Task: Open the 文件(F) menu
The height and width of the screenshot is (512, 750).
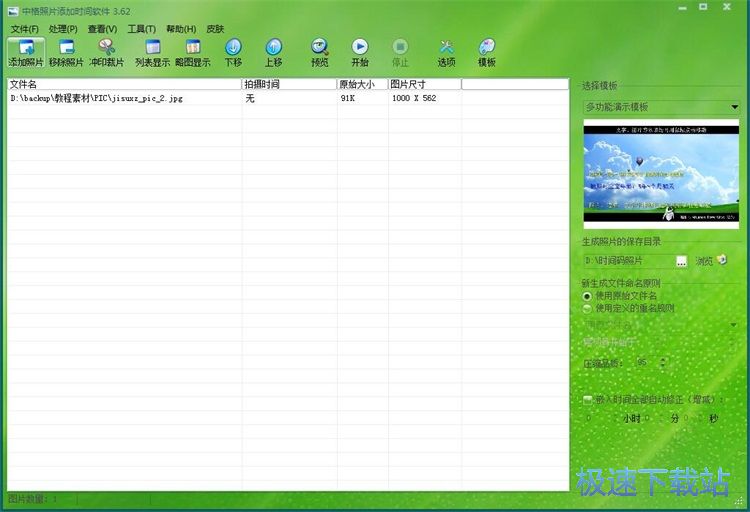Action: click(24, 29)
